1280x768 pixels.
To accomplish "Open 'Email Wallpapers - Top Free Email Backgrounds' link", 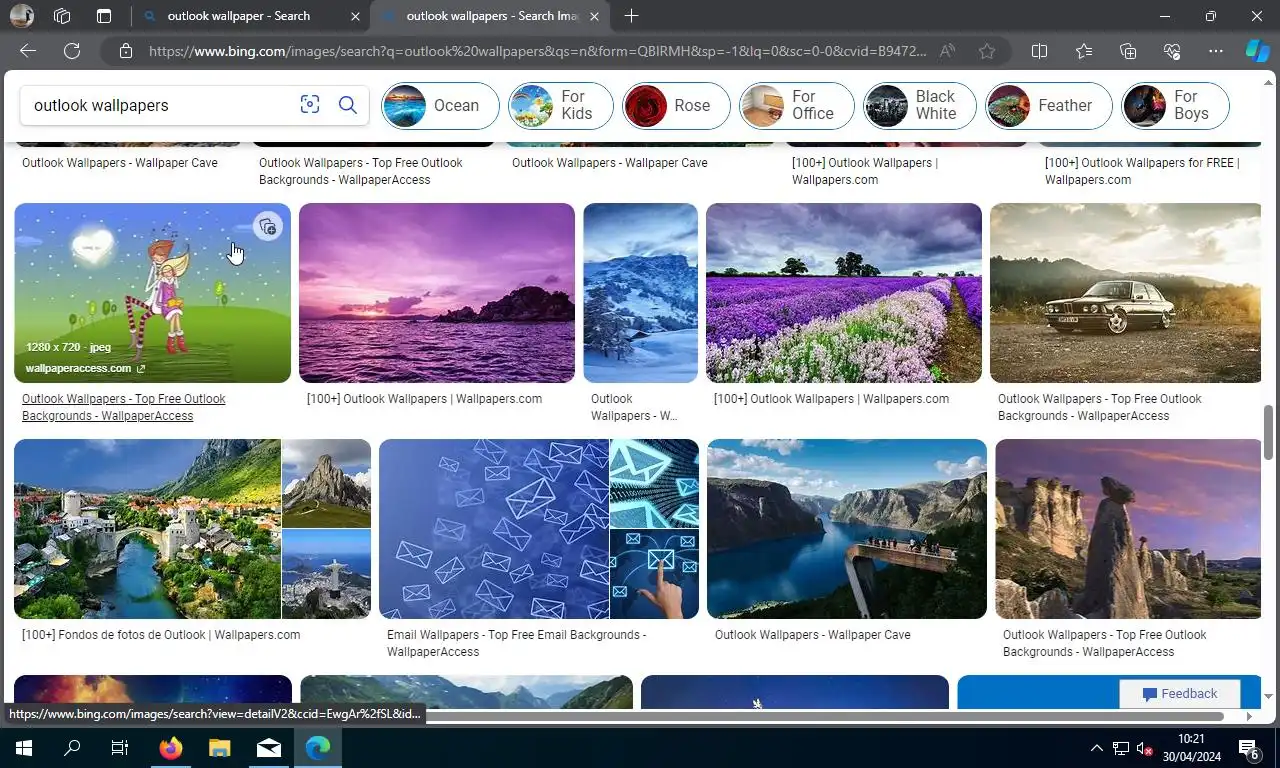I will [517, 643].
